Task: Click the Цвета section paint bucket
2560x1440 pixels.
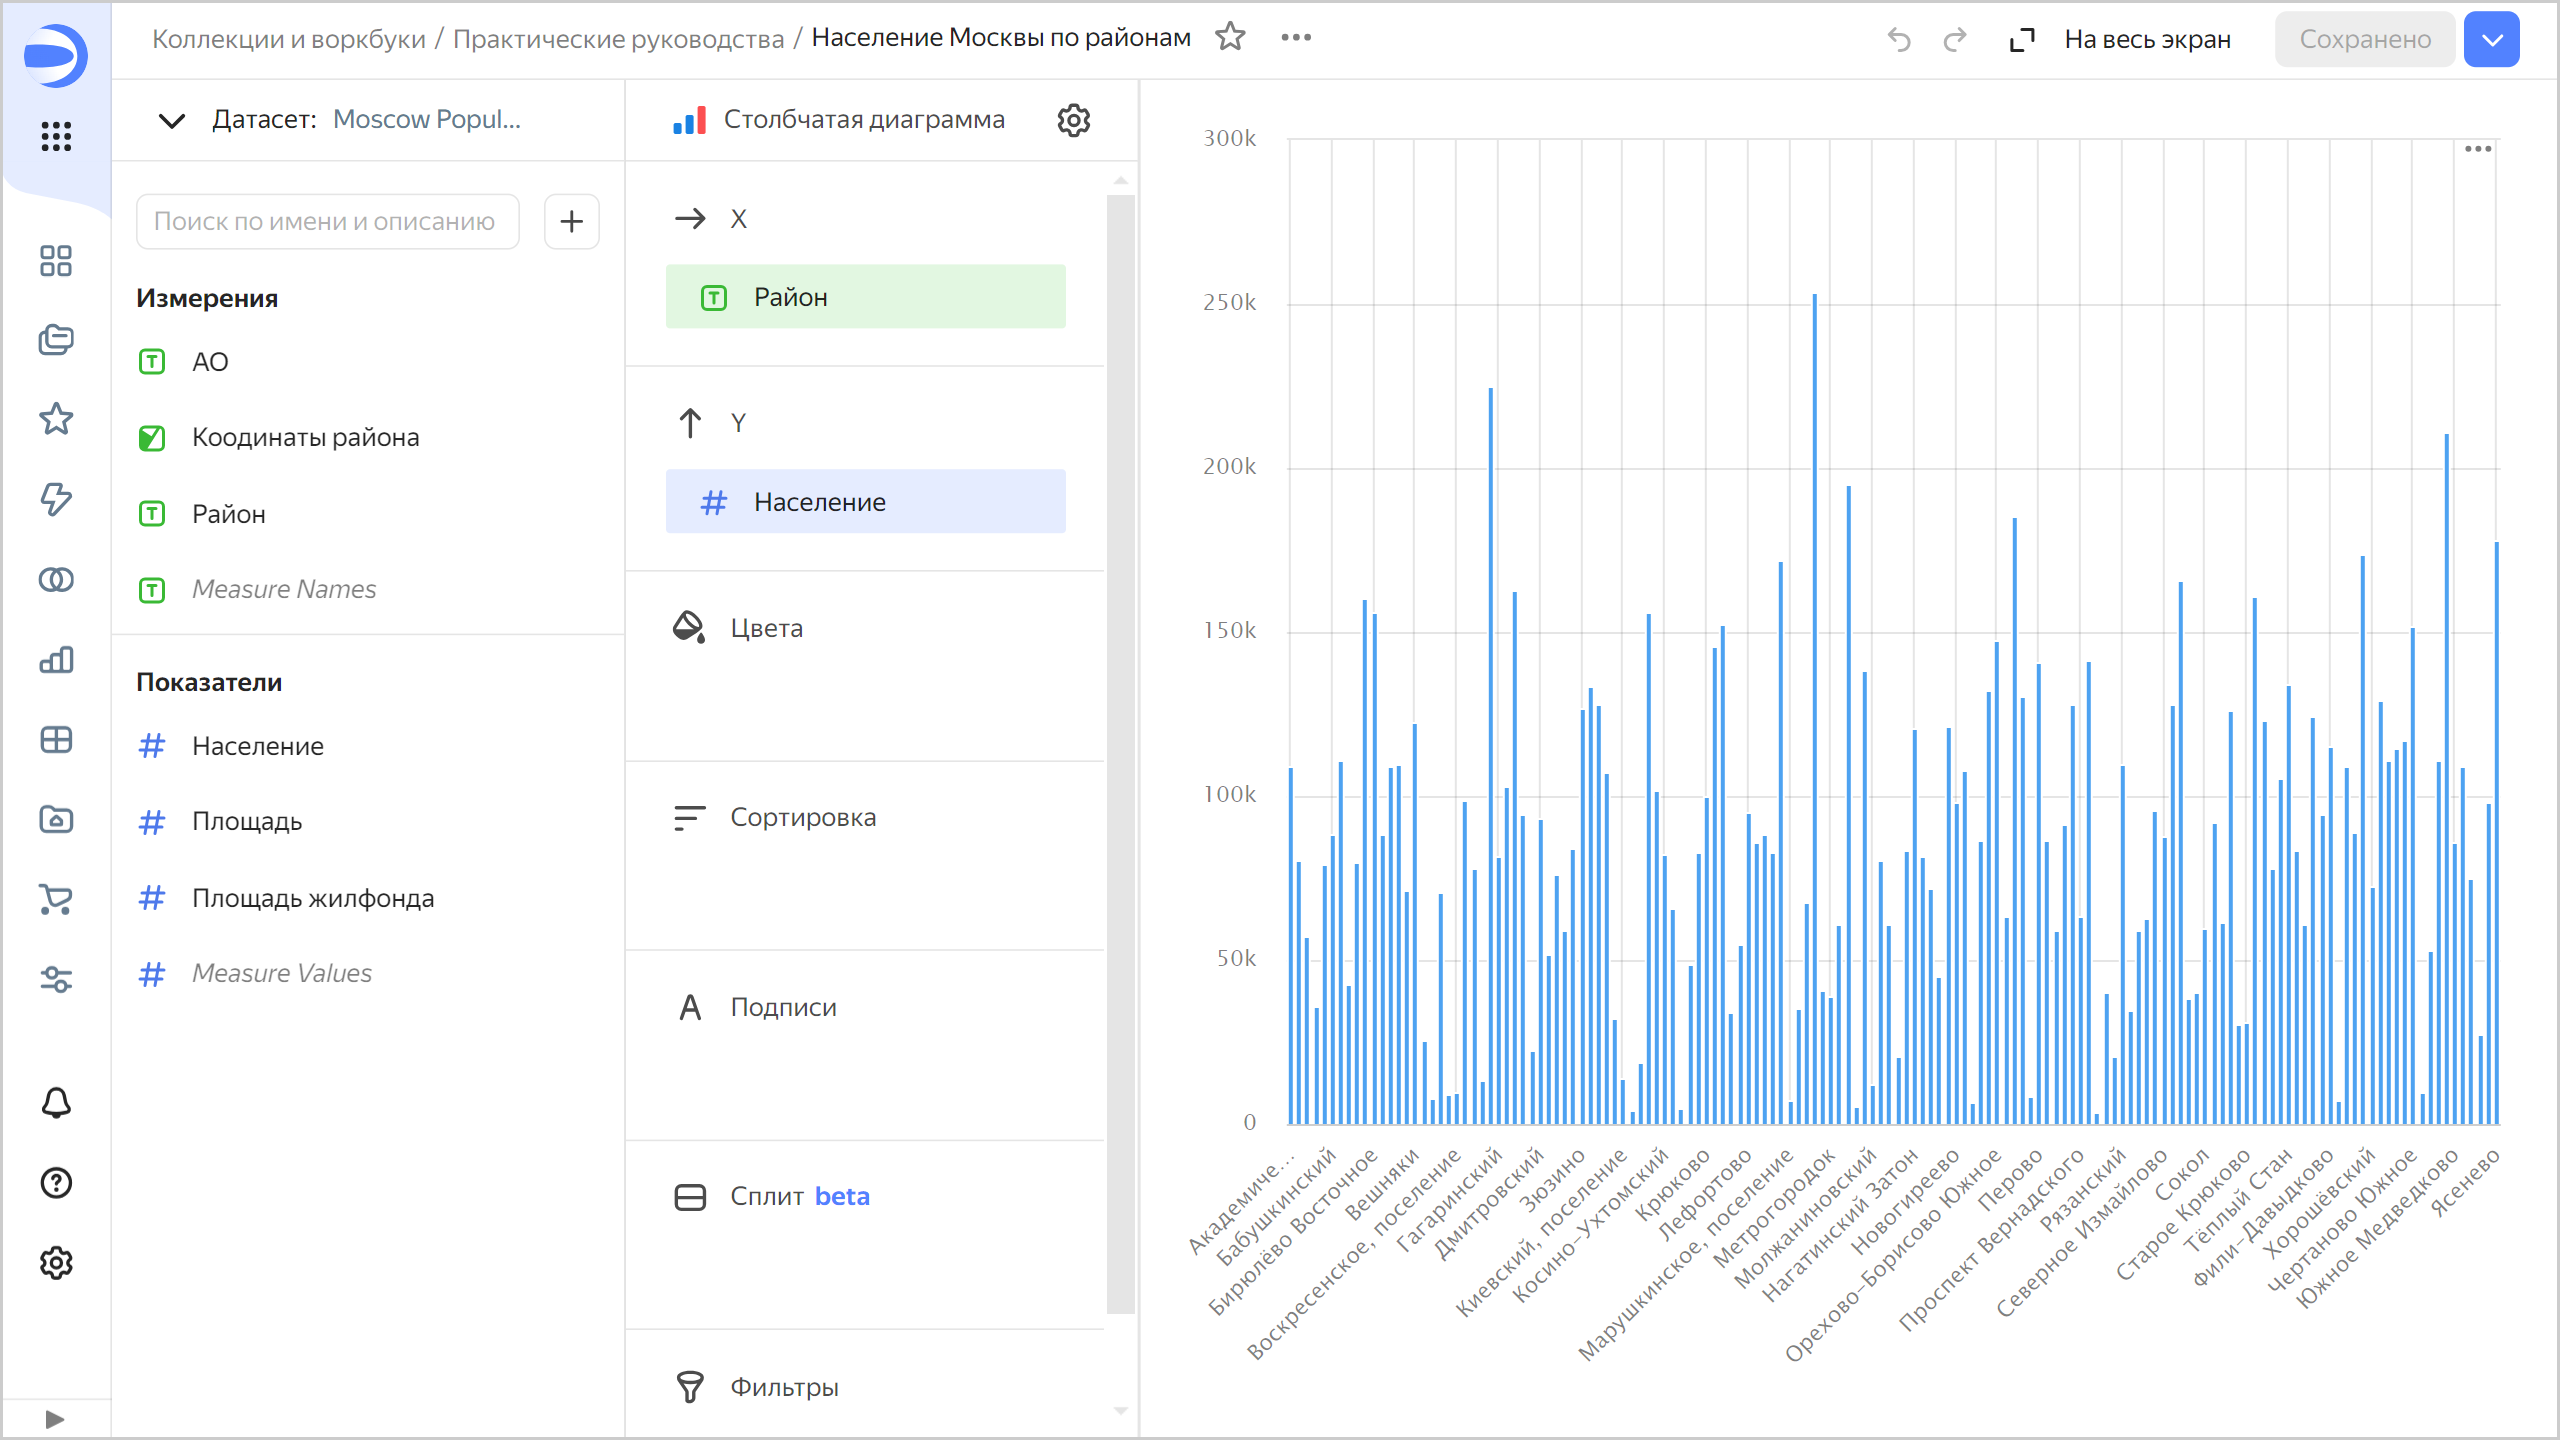Action: pos(689,628)
